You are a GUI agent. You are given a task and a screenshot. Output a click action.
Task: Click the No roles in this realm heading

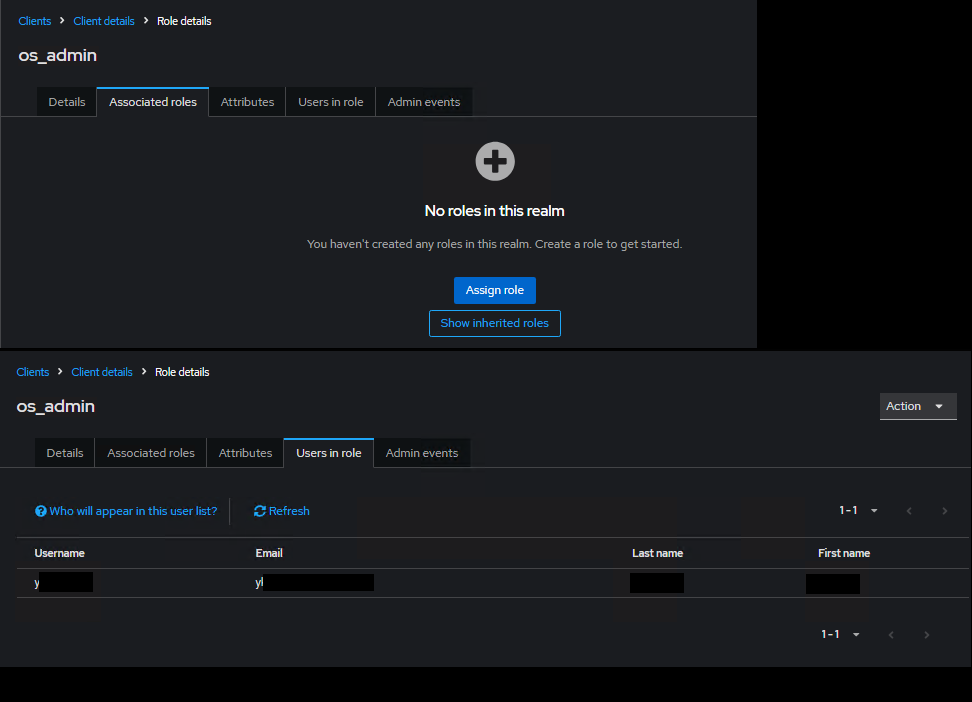pyautogui.click(x=495, y=211)
